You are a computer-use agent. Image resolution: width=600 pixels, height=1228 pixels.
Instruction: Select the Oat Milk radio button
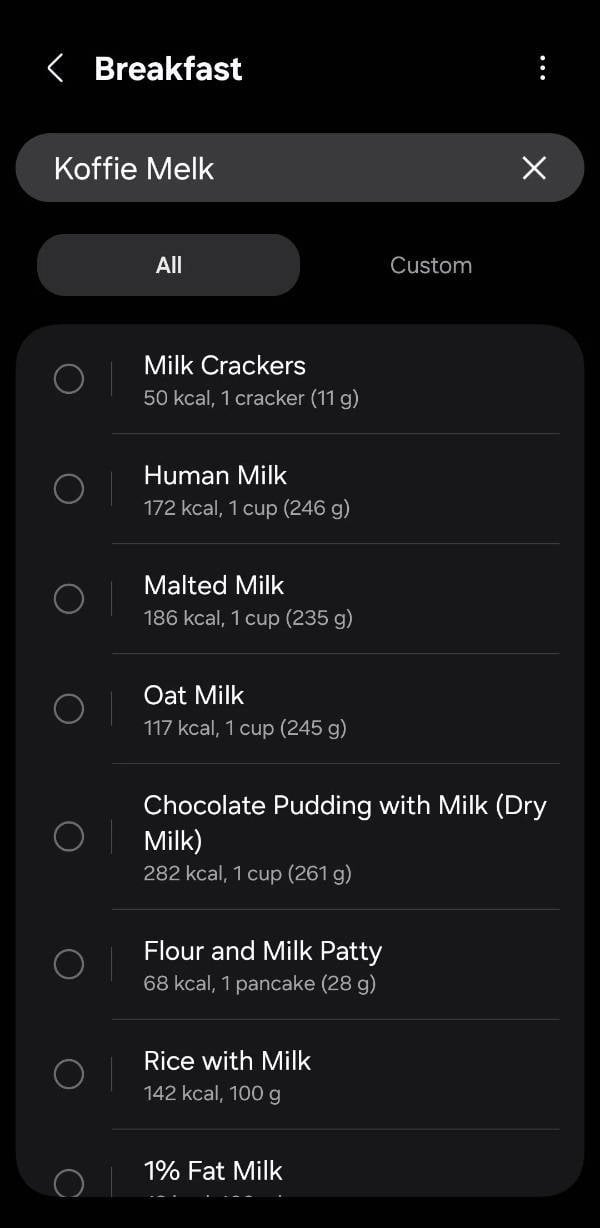coord(68,709)
